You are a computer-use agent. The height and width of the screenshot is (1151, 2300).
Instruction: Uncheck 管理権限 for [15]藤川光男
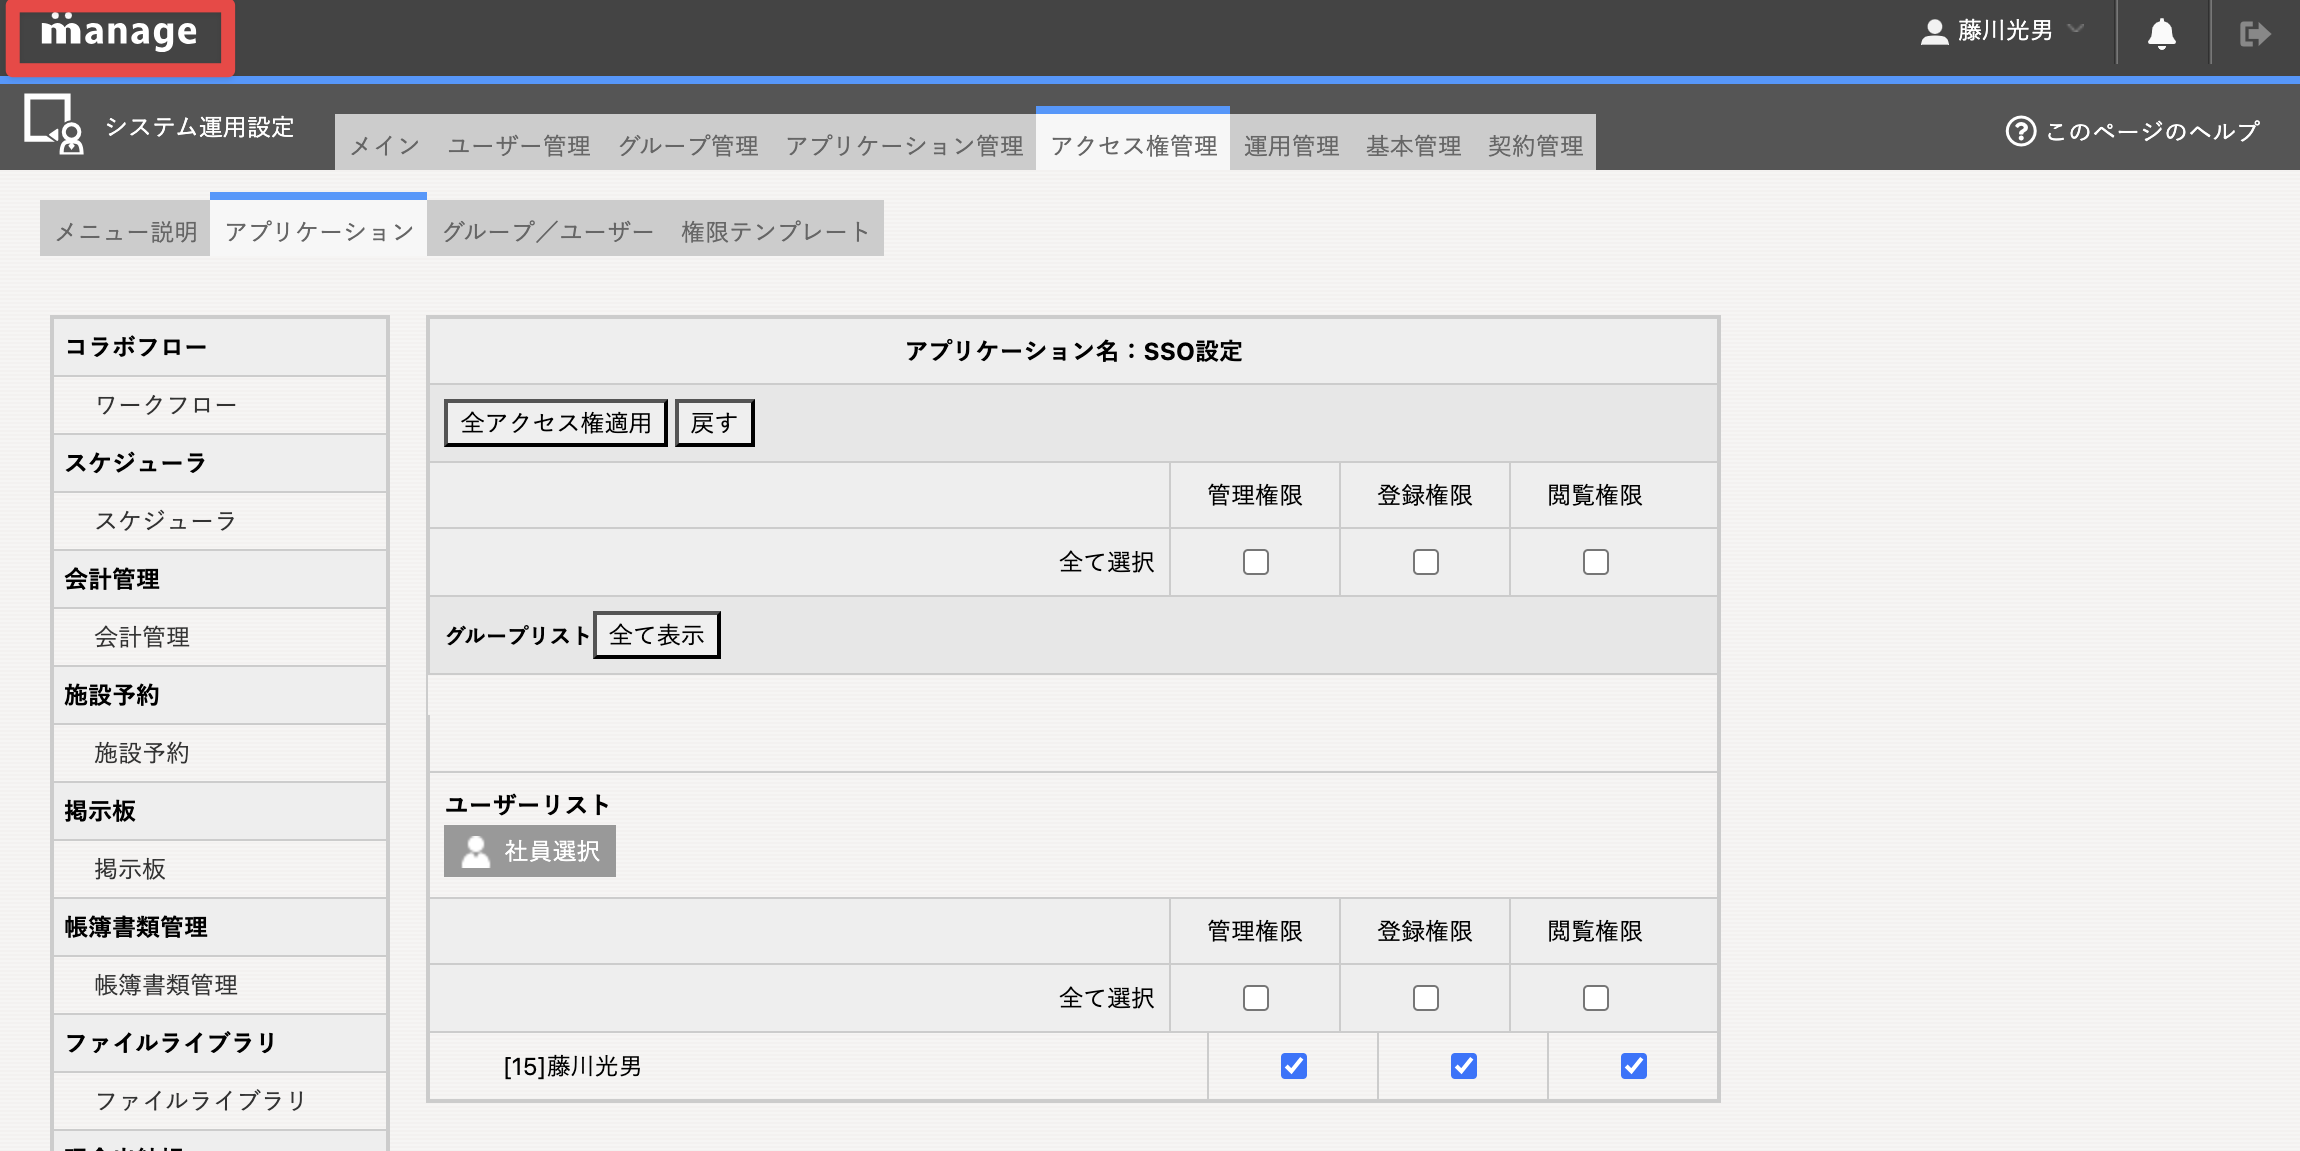pyautogui.click(x=1294, y=1066)
